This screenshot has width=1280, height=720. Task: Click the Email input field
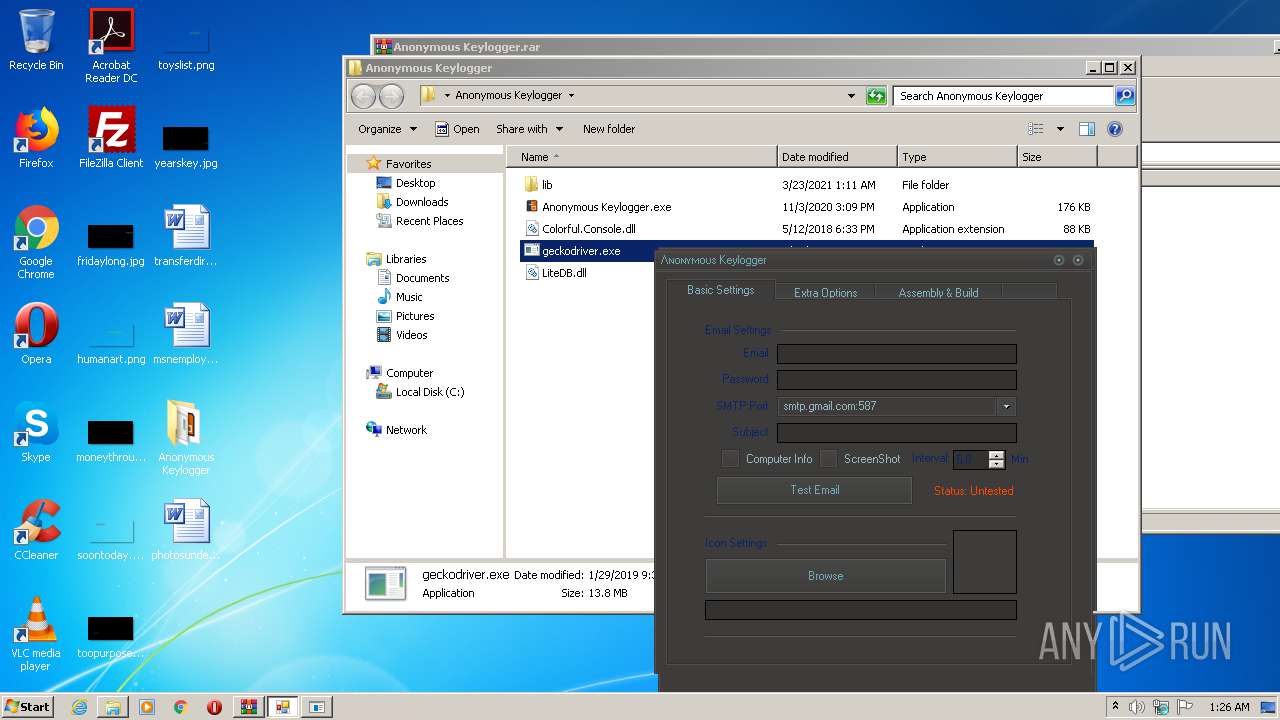897,354
